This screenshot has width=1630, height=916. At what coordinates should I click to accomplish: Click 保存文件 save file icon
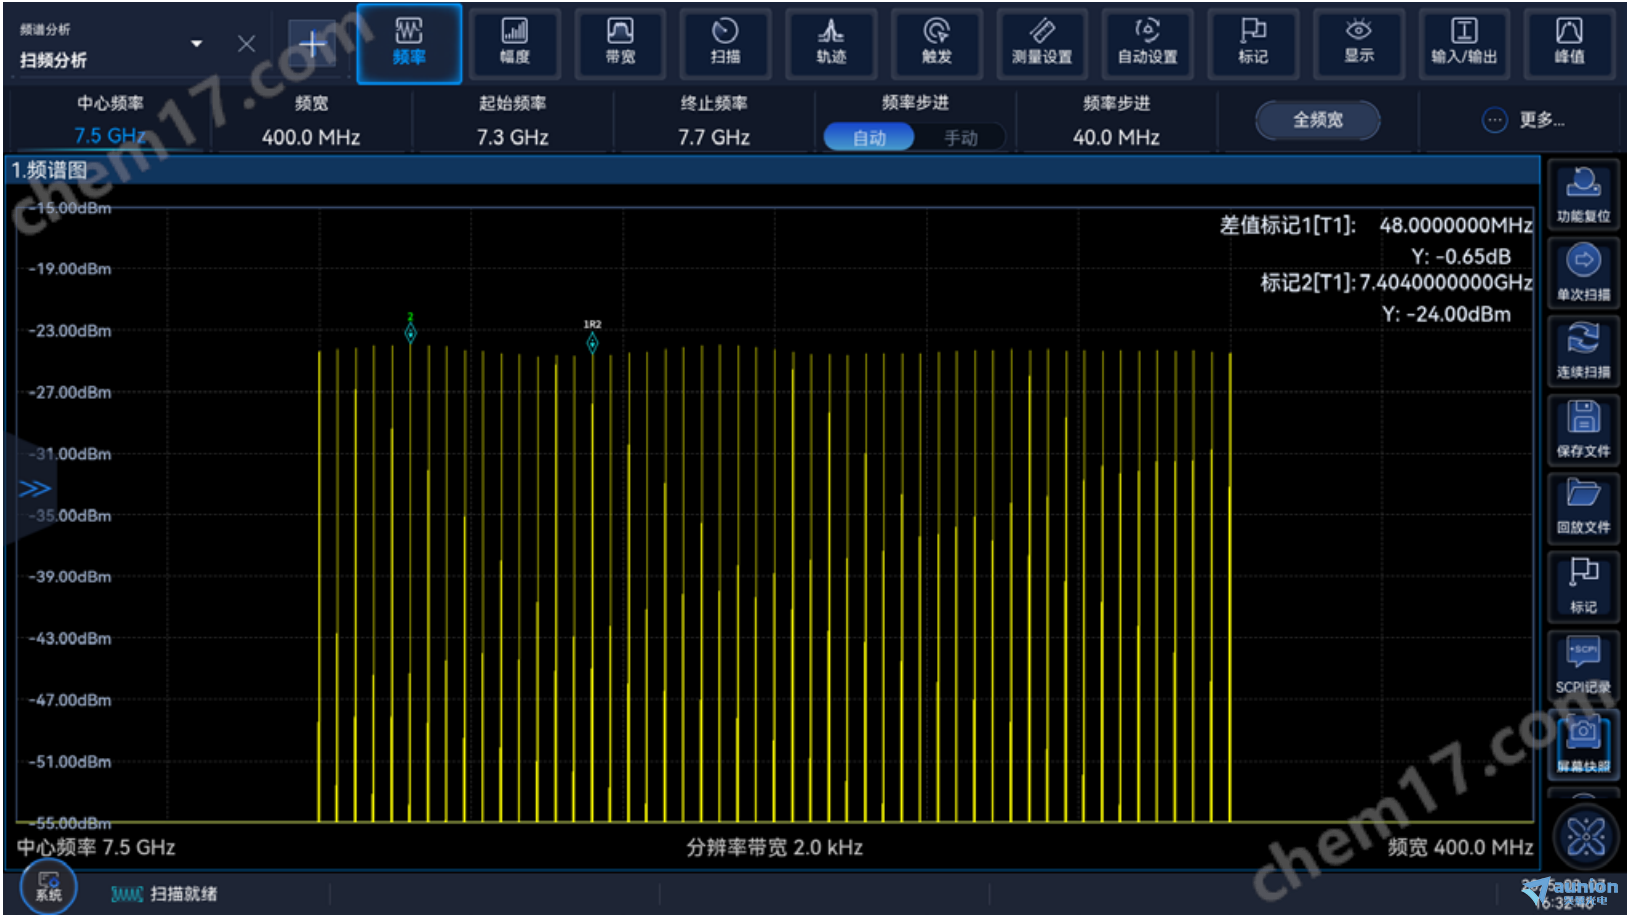(x=1583, y=429)
